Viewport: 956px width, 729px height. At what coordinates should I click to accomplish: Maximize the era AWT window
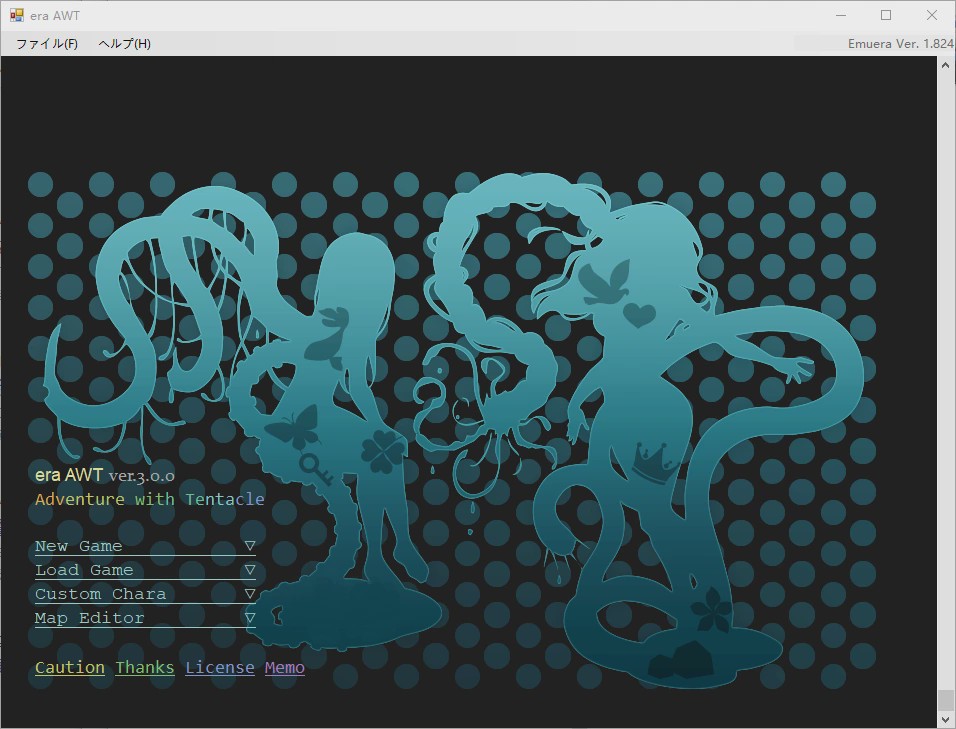(x=886, y=15)
